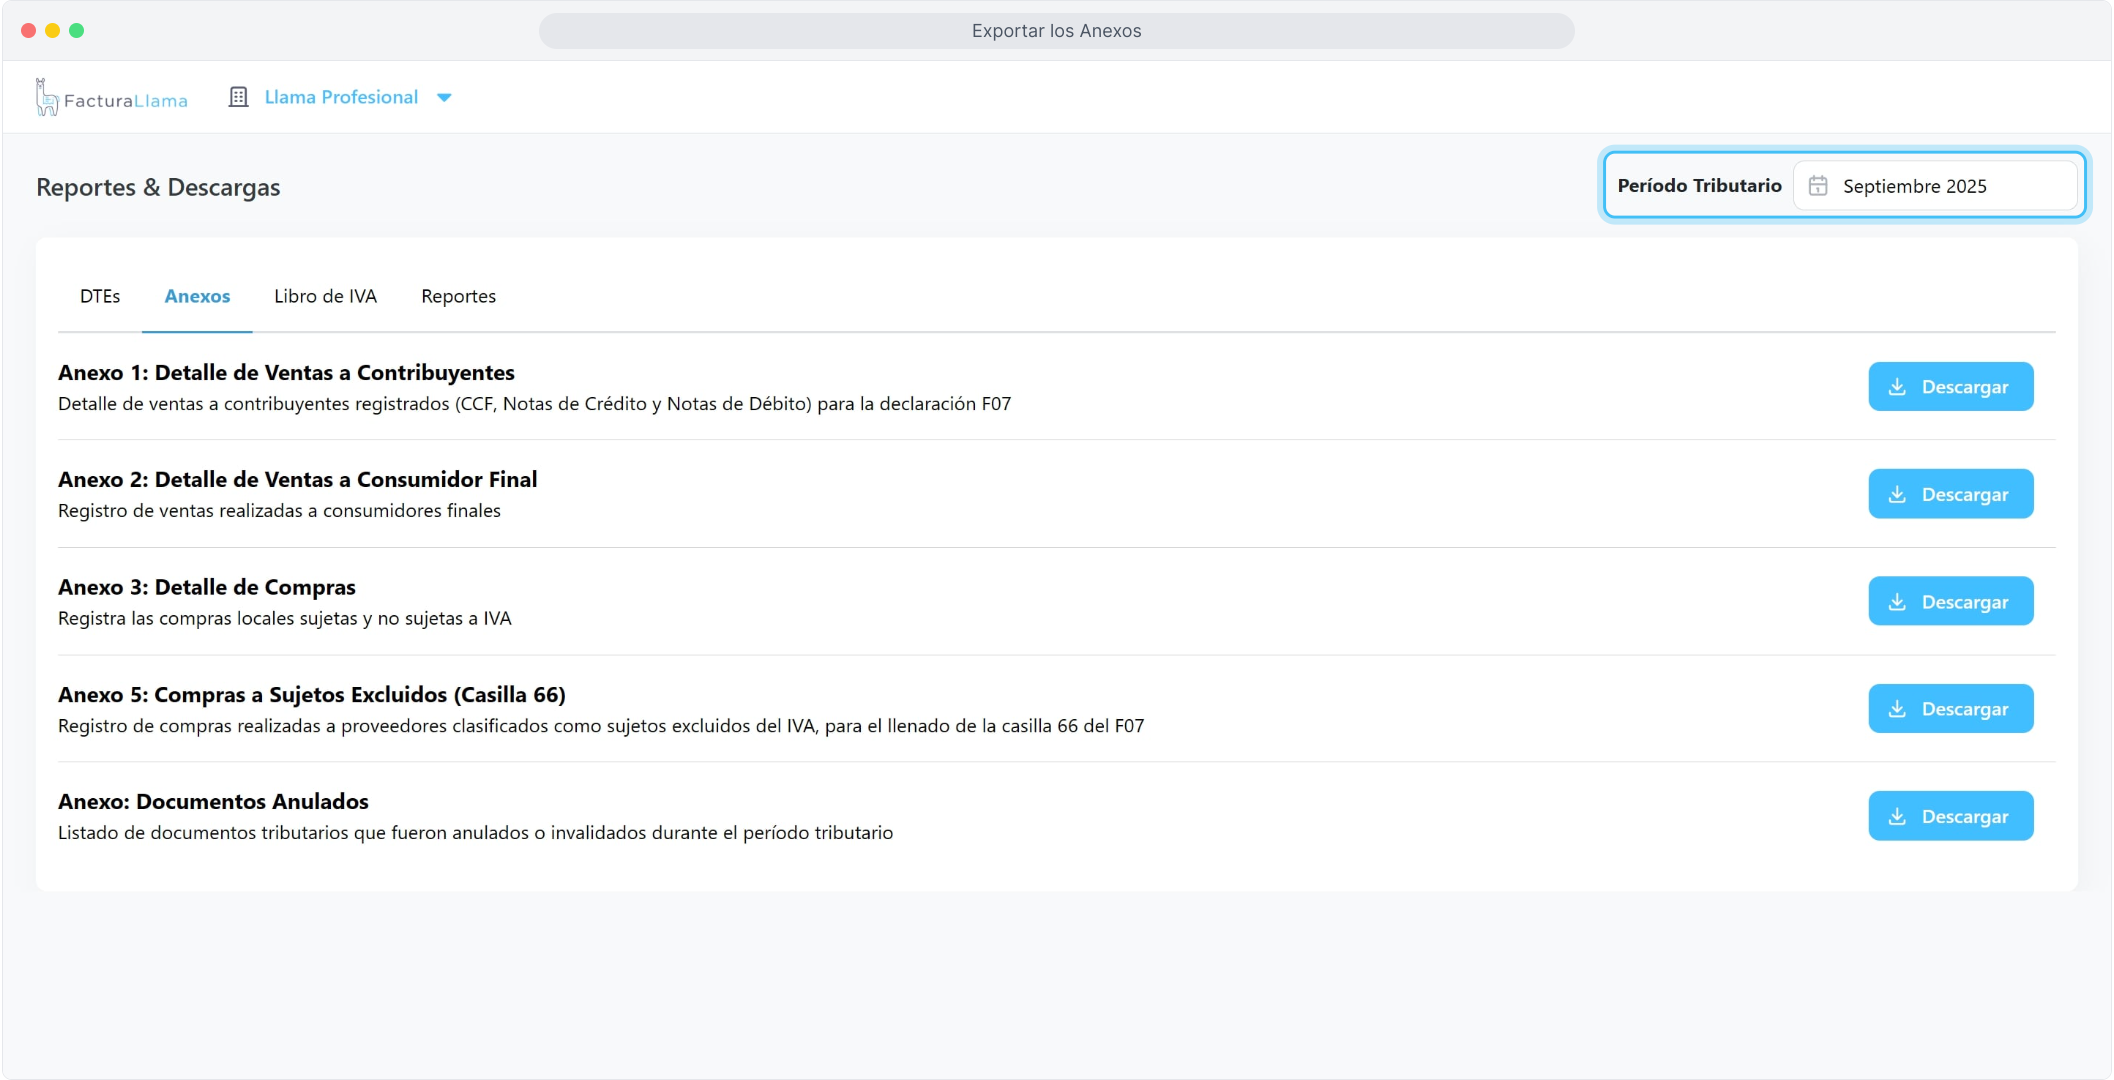The image size is (2114, 1080).
Task: Click the building icon beside Llama Profesional
Action: click(x=238, y=97)
